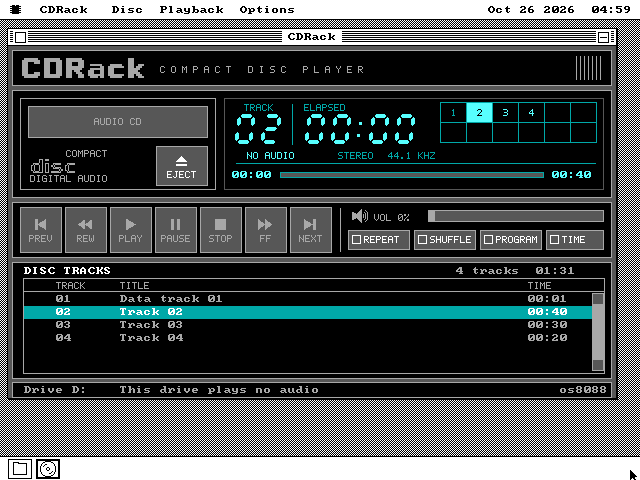Click the 'Drive D:' status text
Image resolution: width=640 pixels, height=480 pixels.
point(55,390)
